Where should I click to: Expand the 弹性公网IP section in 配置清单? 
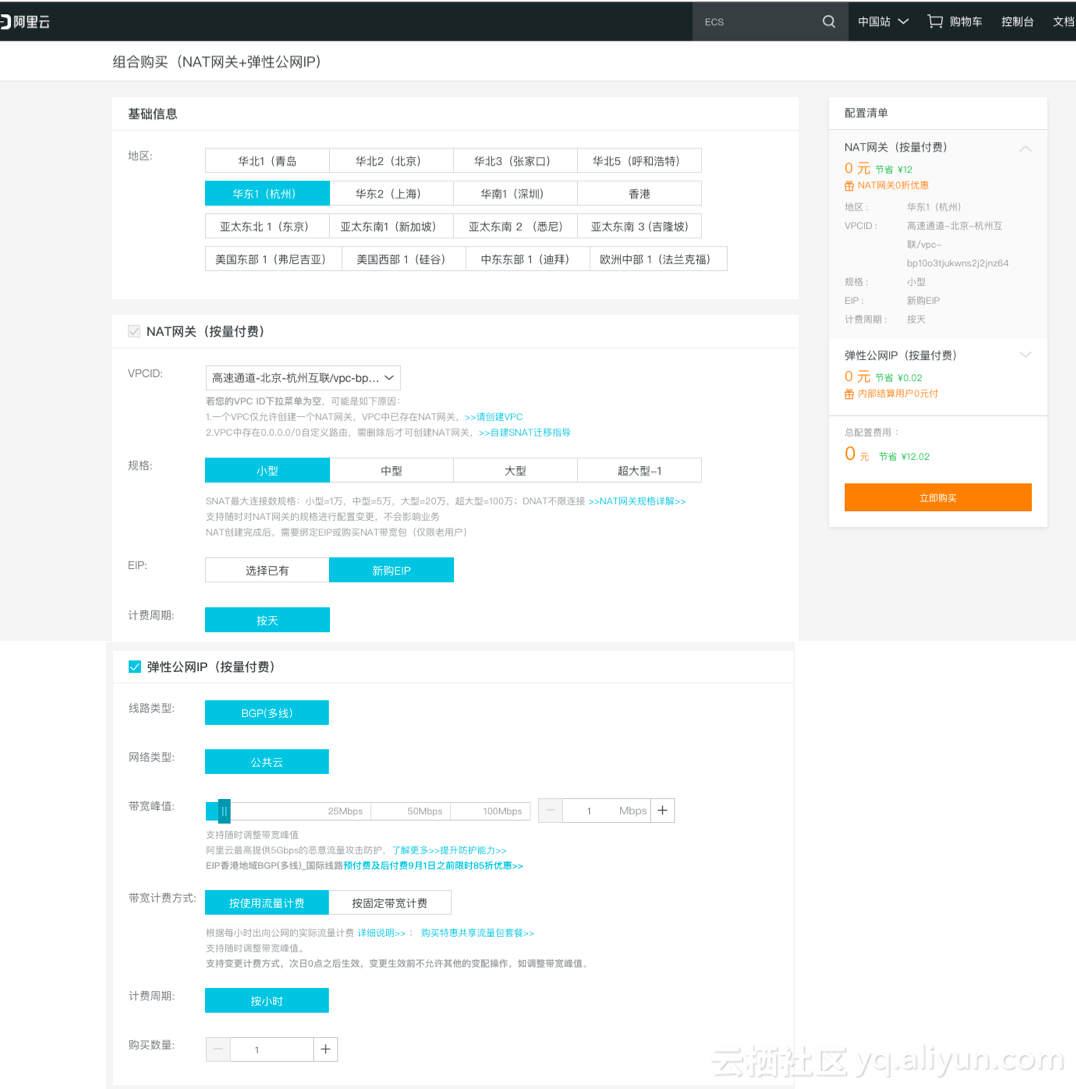[x=1025, y=355]
